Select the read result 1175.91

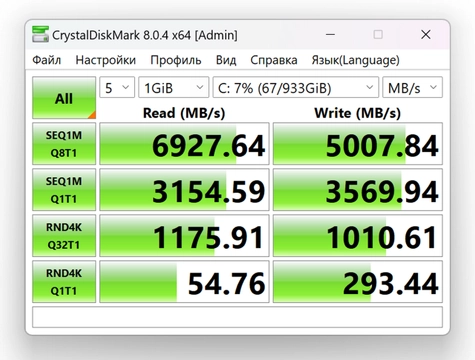[184, 236]
